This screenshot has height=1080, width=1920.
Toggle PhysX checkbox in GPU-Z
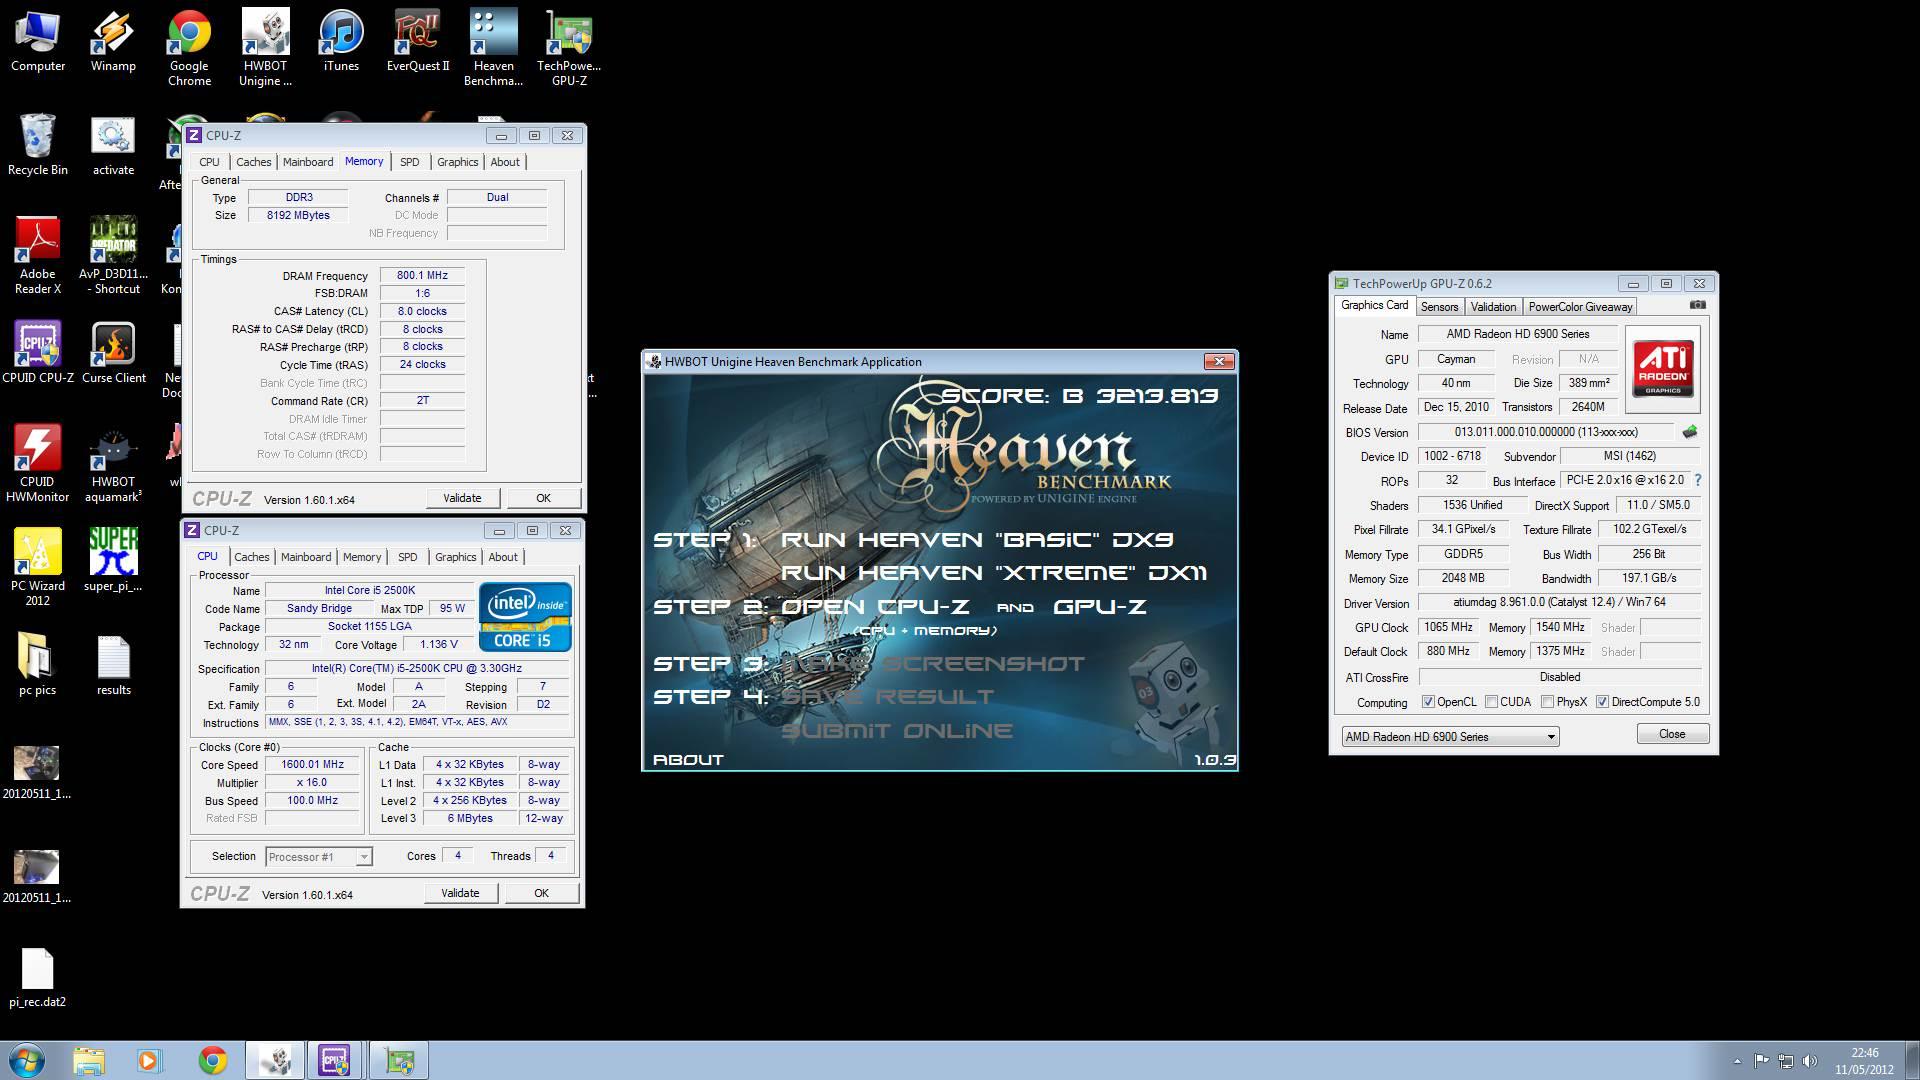tap(1547, 702)
